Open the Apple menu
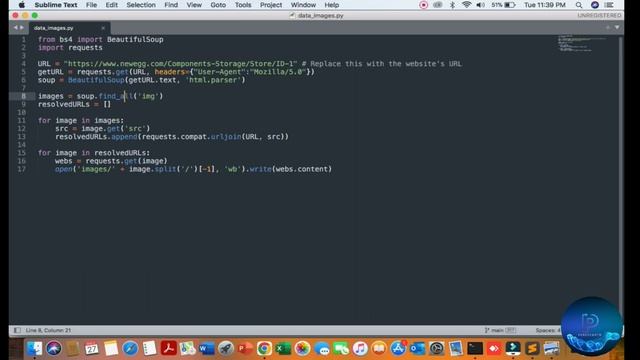 [22, 5]
